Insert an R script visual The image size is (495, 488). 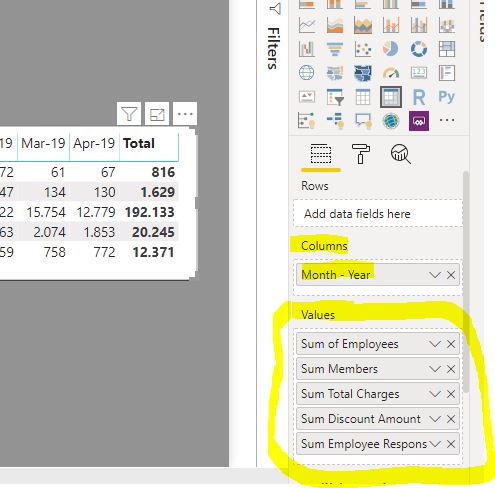tap(419, 97)
